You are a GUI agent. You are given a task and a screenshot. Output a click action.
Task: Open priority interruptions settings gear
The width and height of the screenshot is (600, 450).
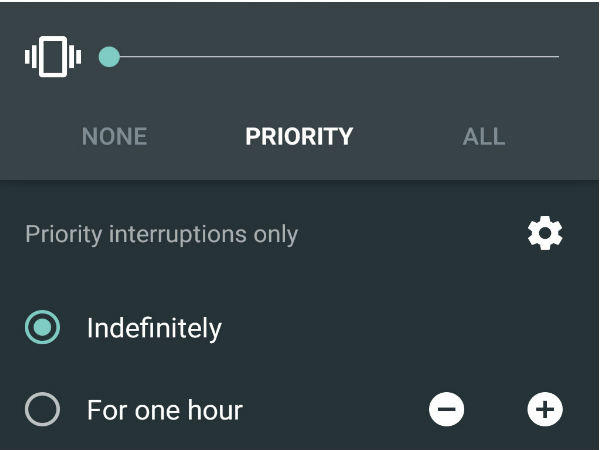(545, 234)
